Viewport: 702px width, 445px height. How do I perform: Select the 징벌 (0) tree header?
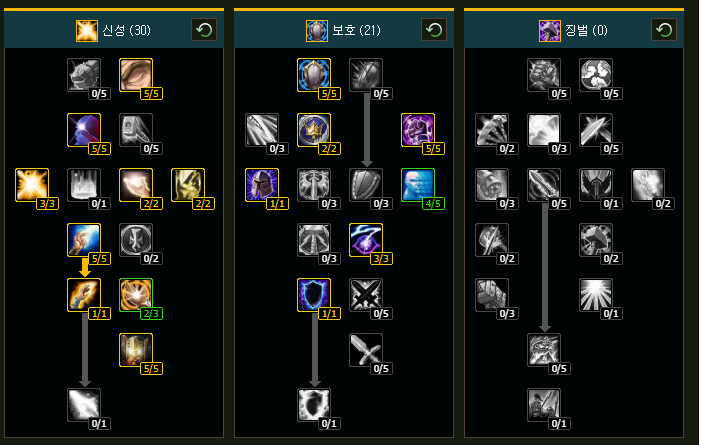point(574,30)
